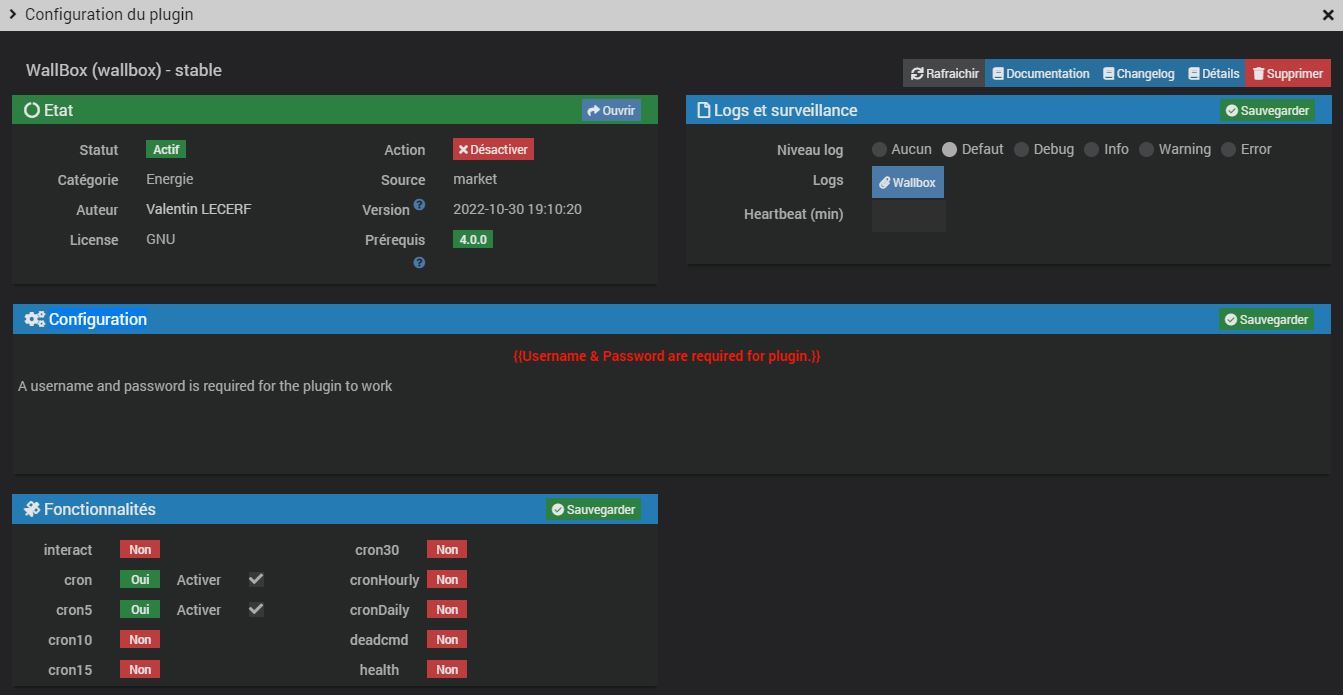The image size is (1343, 695).
Task: Click the deadcmd Non badge
Action: point(447,639)
